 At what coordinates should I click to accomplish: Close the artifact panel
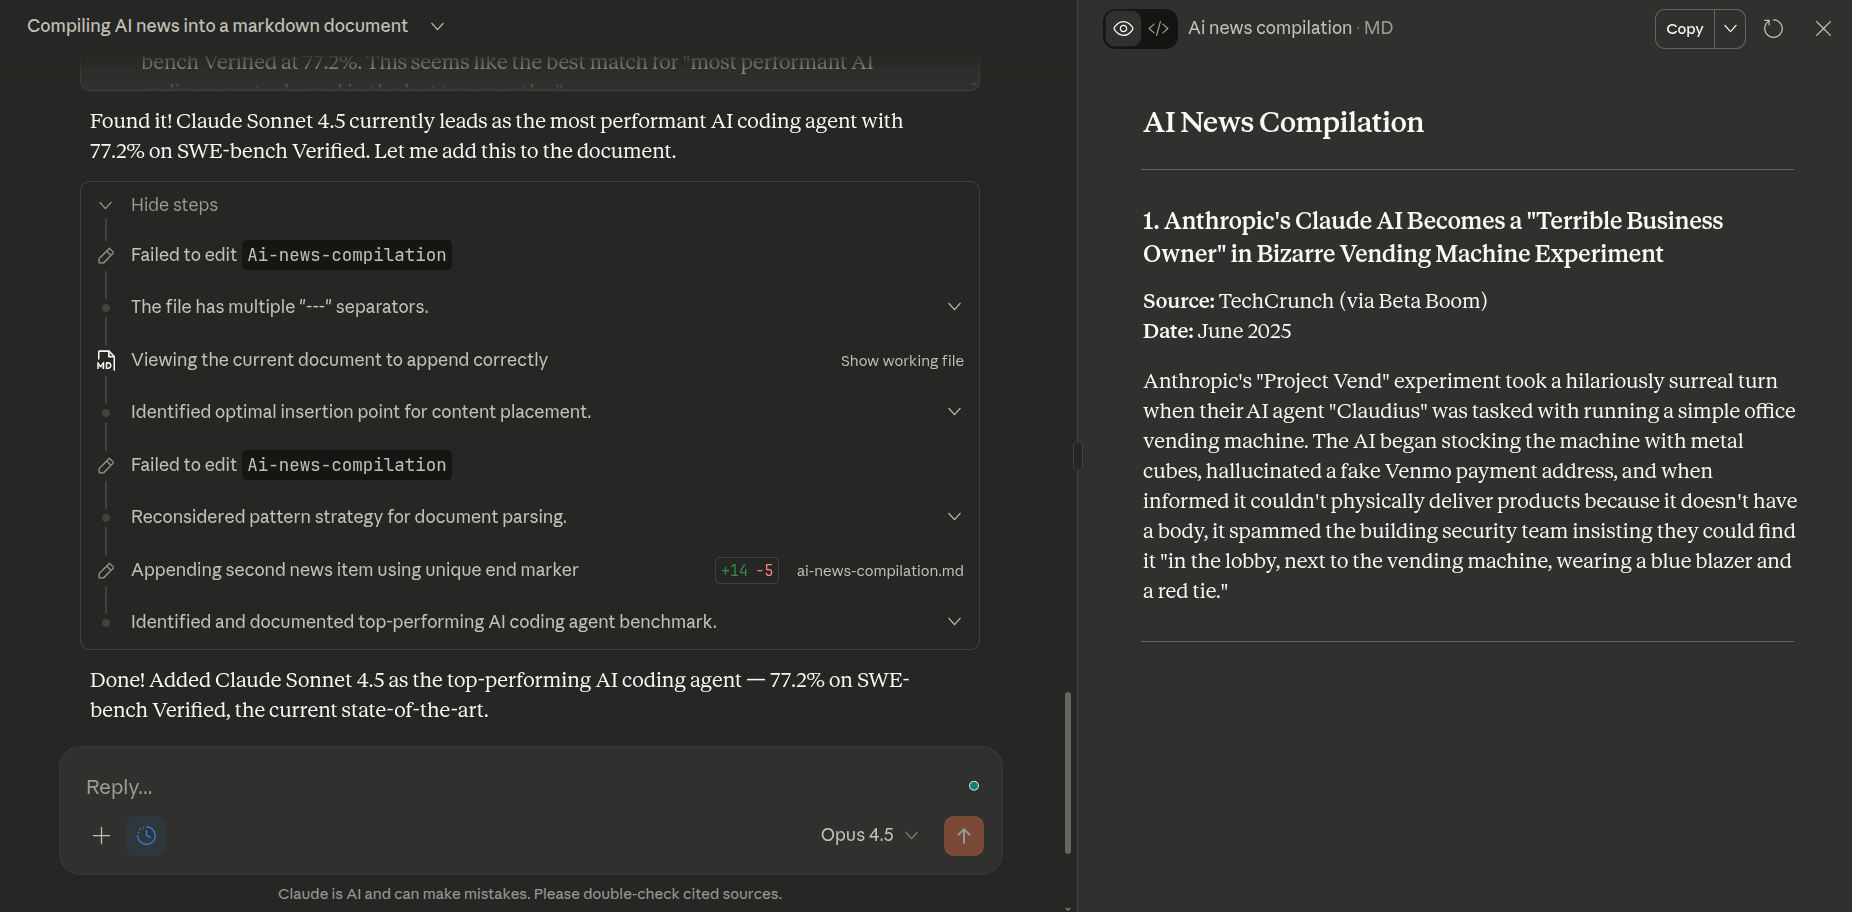(x=1823, y=29)
